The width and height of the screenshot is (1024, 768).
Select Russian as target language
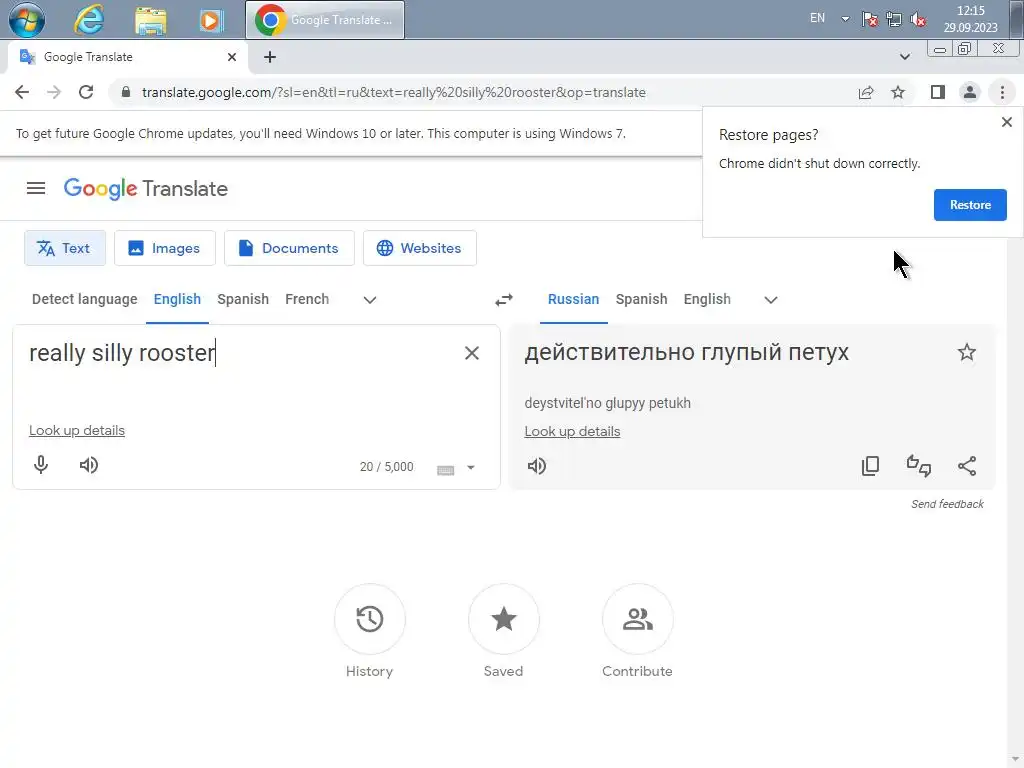(573, 299)
